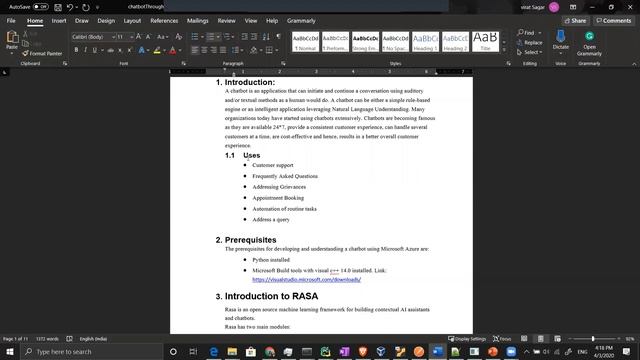
Task: Switch to Web Layout view icon
Action: 557,339
